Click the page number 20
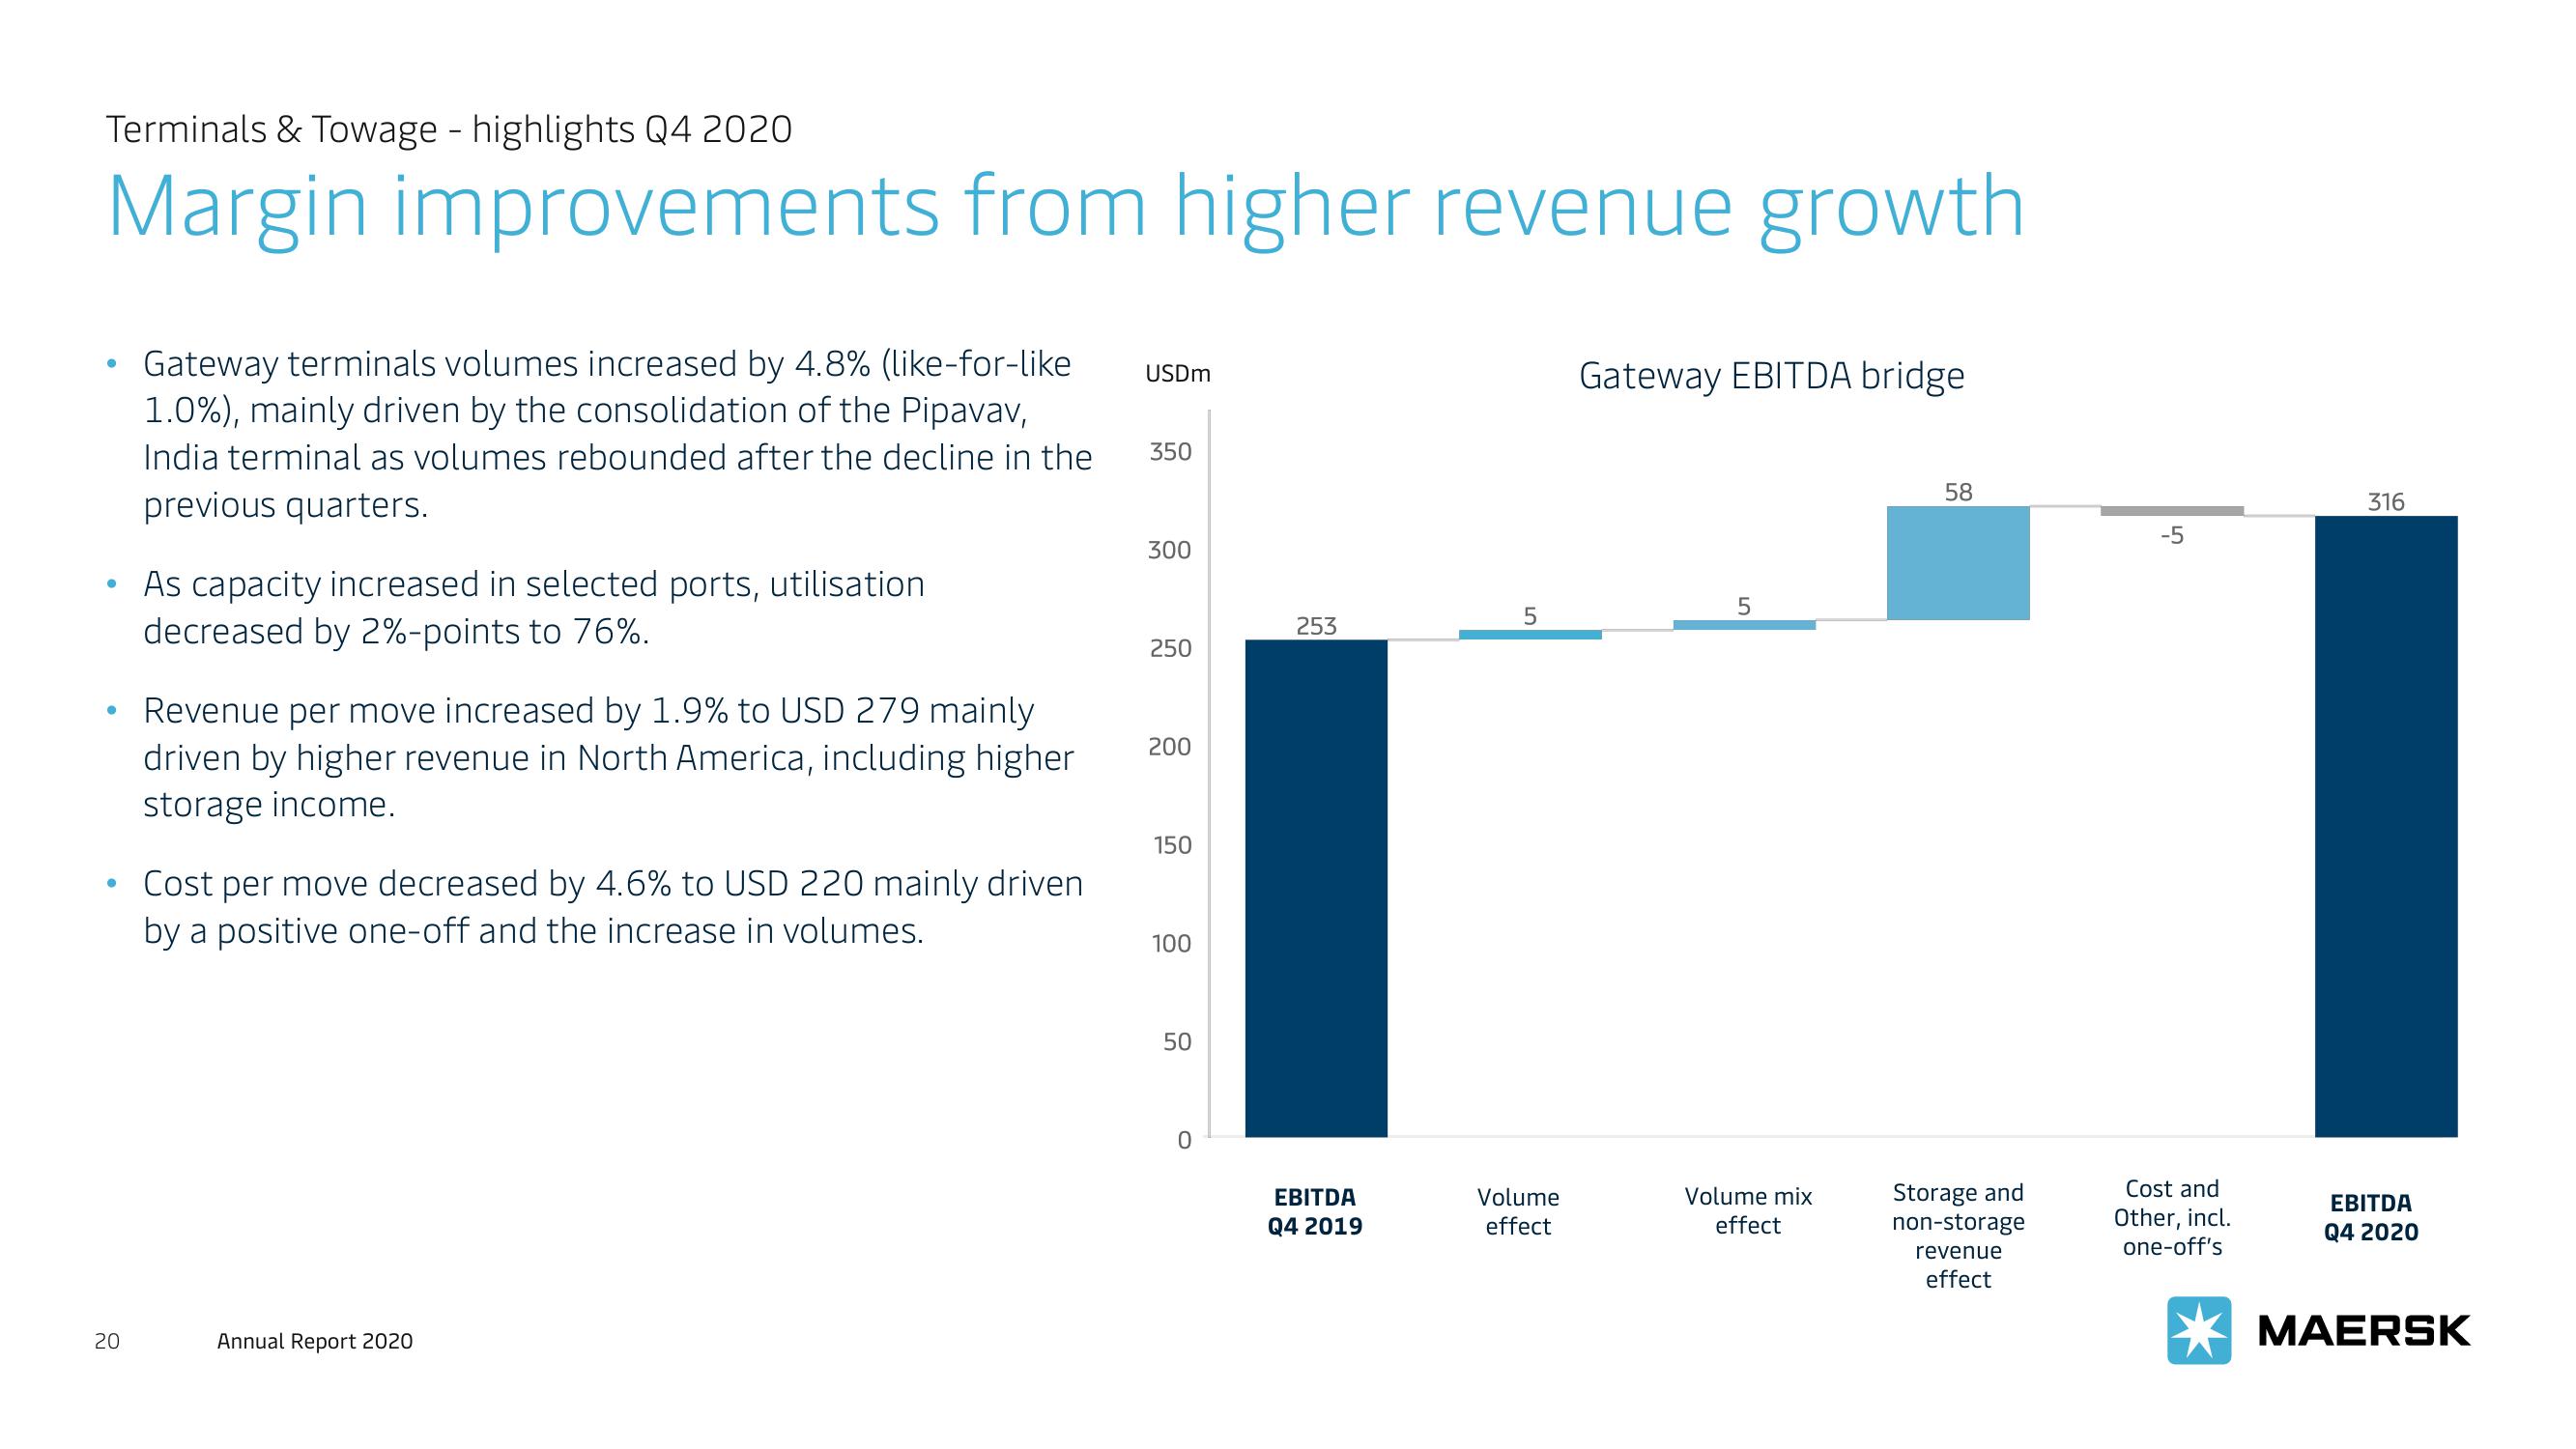2576x1449 pixels. coord(107,1342)
